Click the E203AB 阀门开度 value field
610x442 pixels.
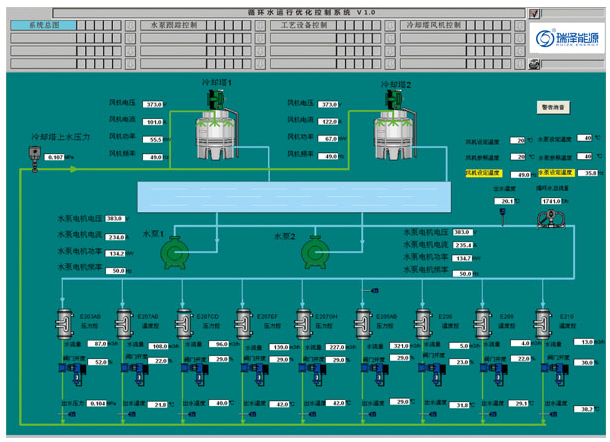[98, 364]
